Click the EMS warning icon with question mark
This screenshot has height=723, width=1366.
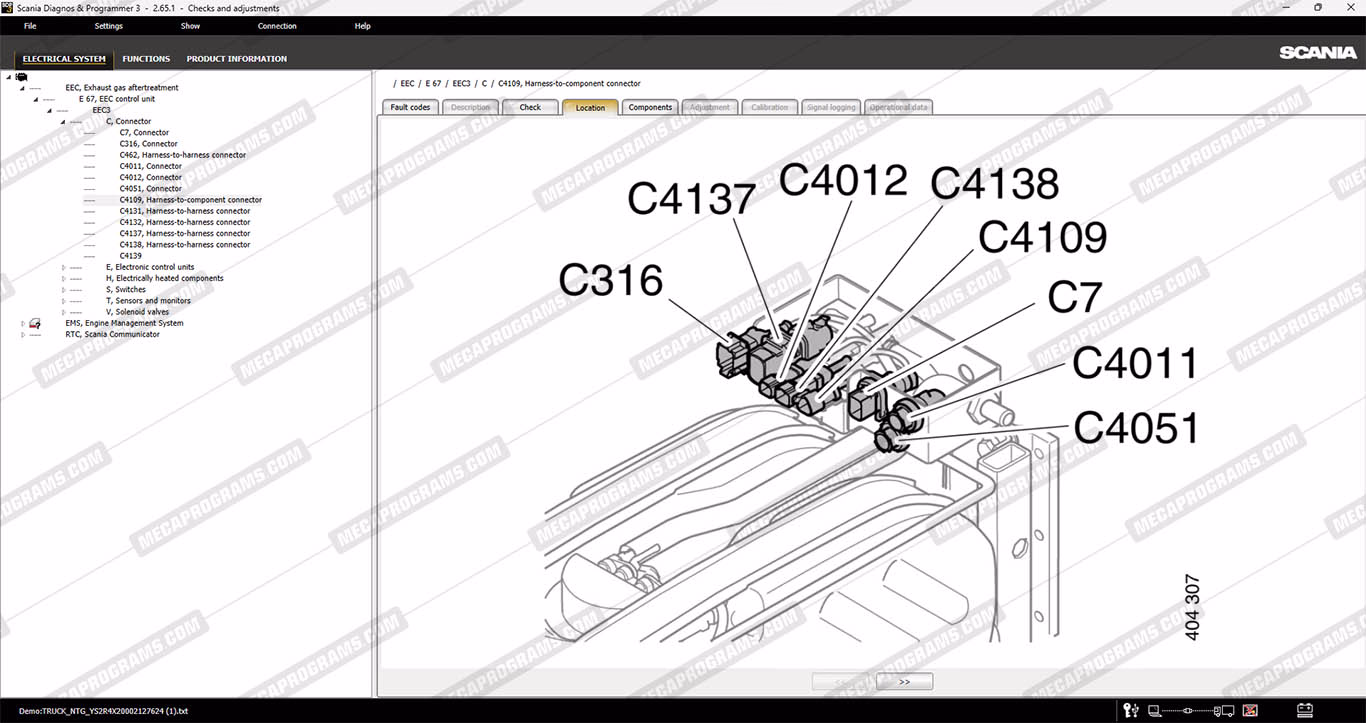pyautogui.click(x=35, y=323)
